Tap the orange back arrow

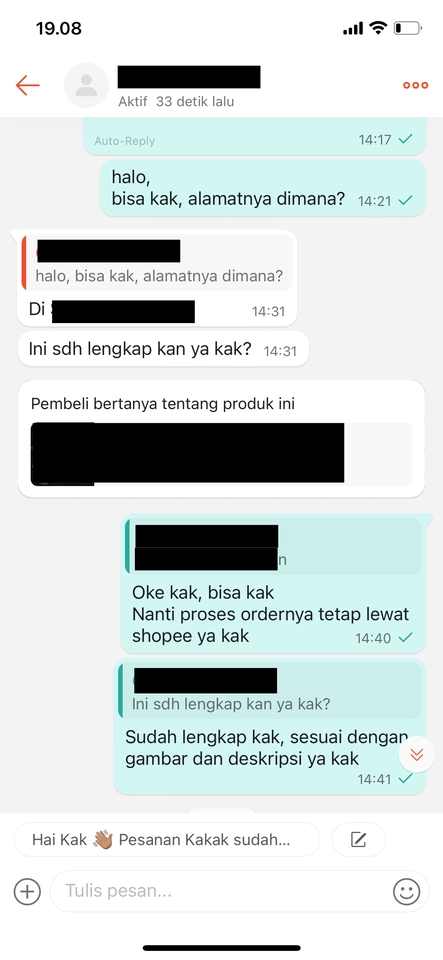point(28,85)
